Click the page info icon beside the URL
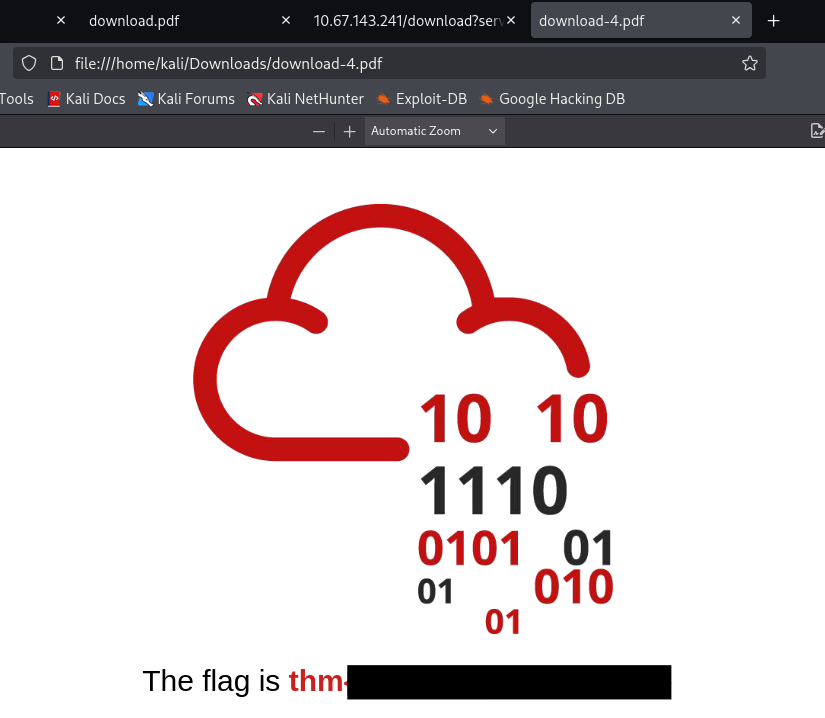 point(57,64)
